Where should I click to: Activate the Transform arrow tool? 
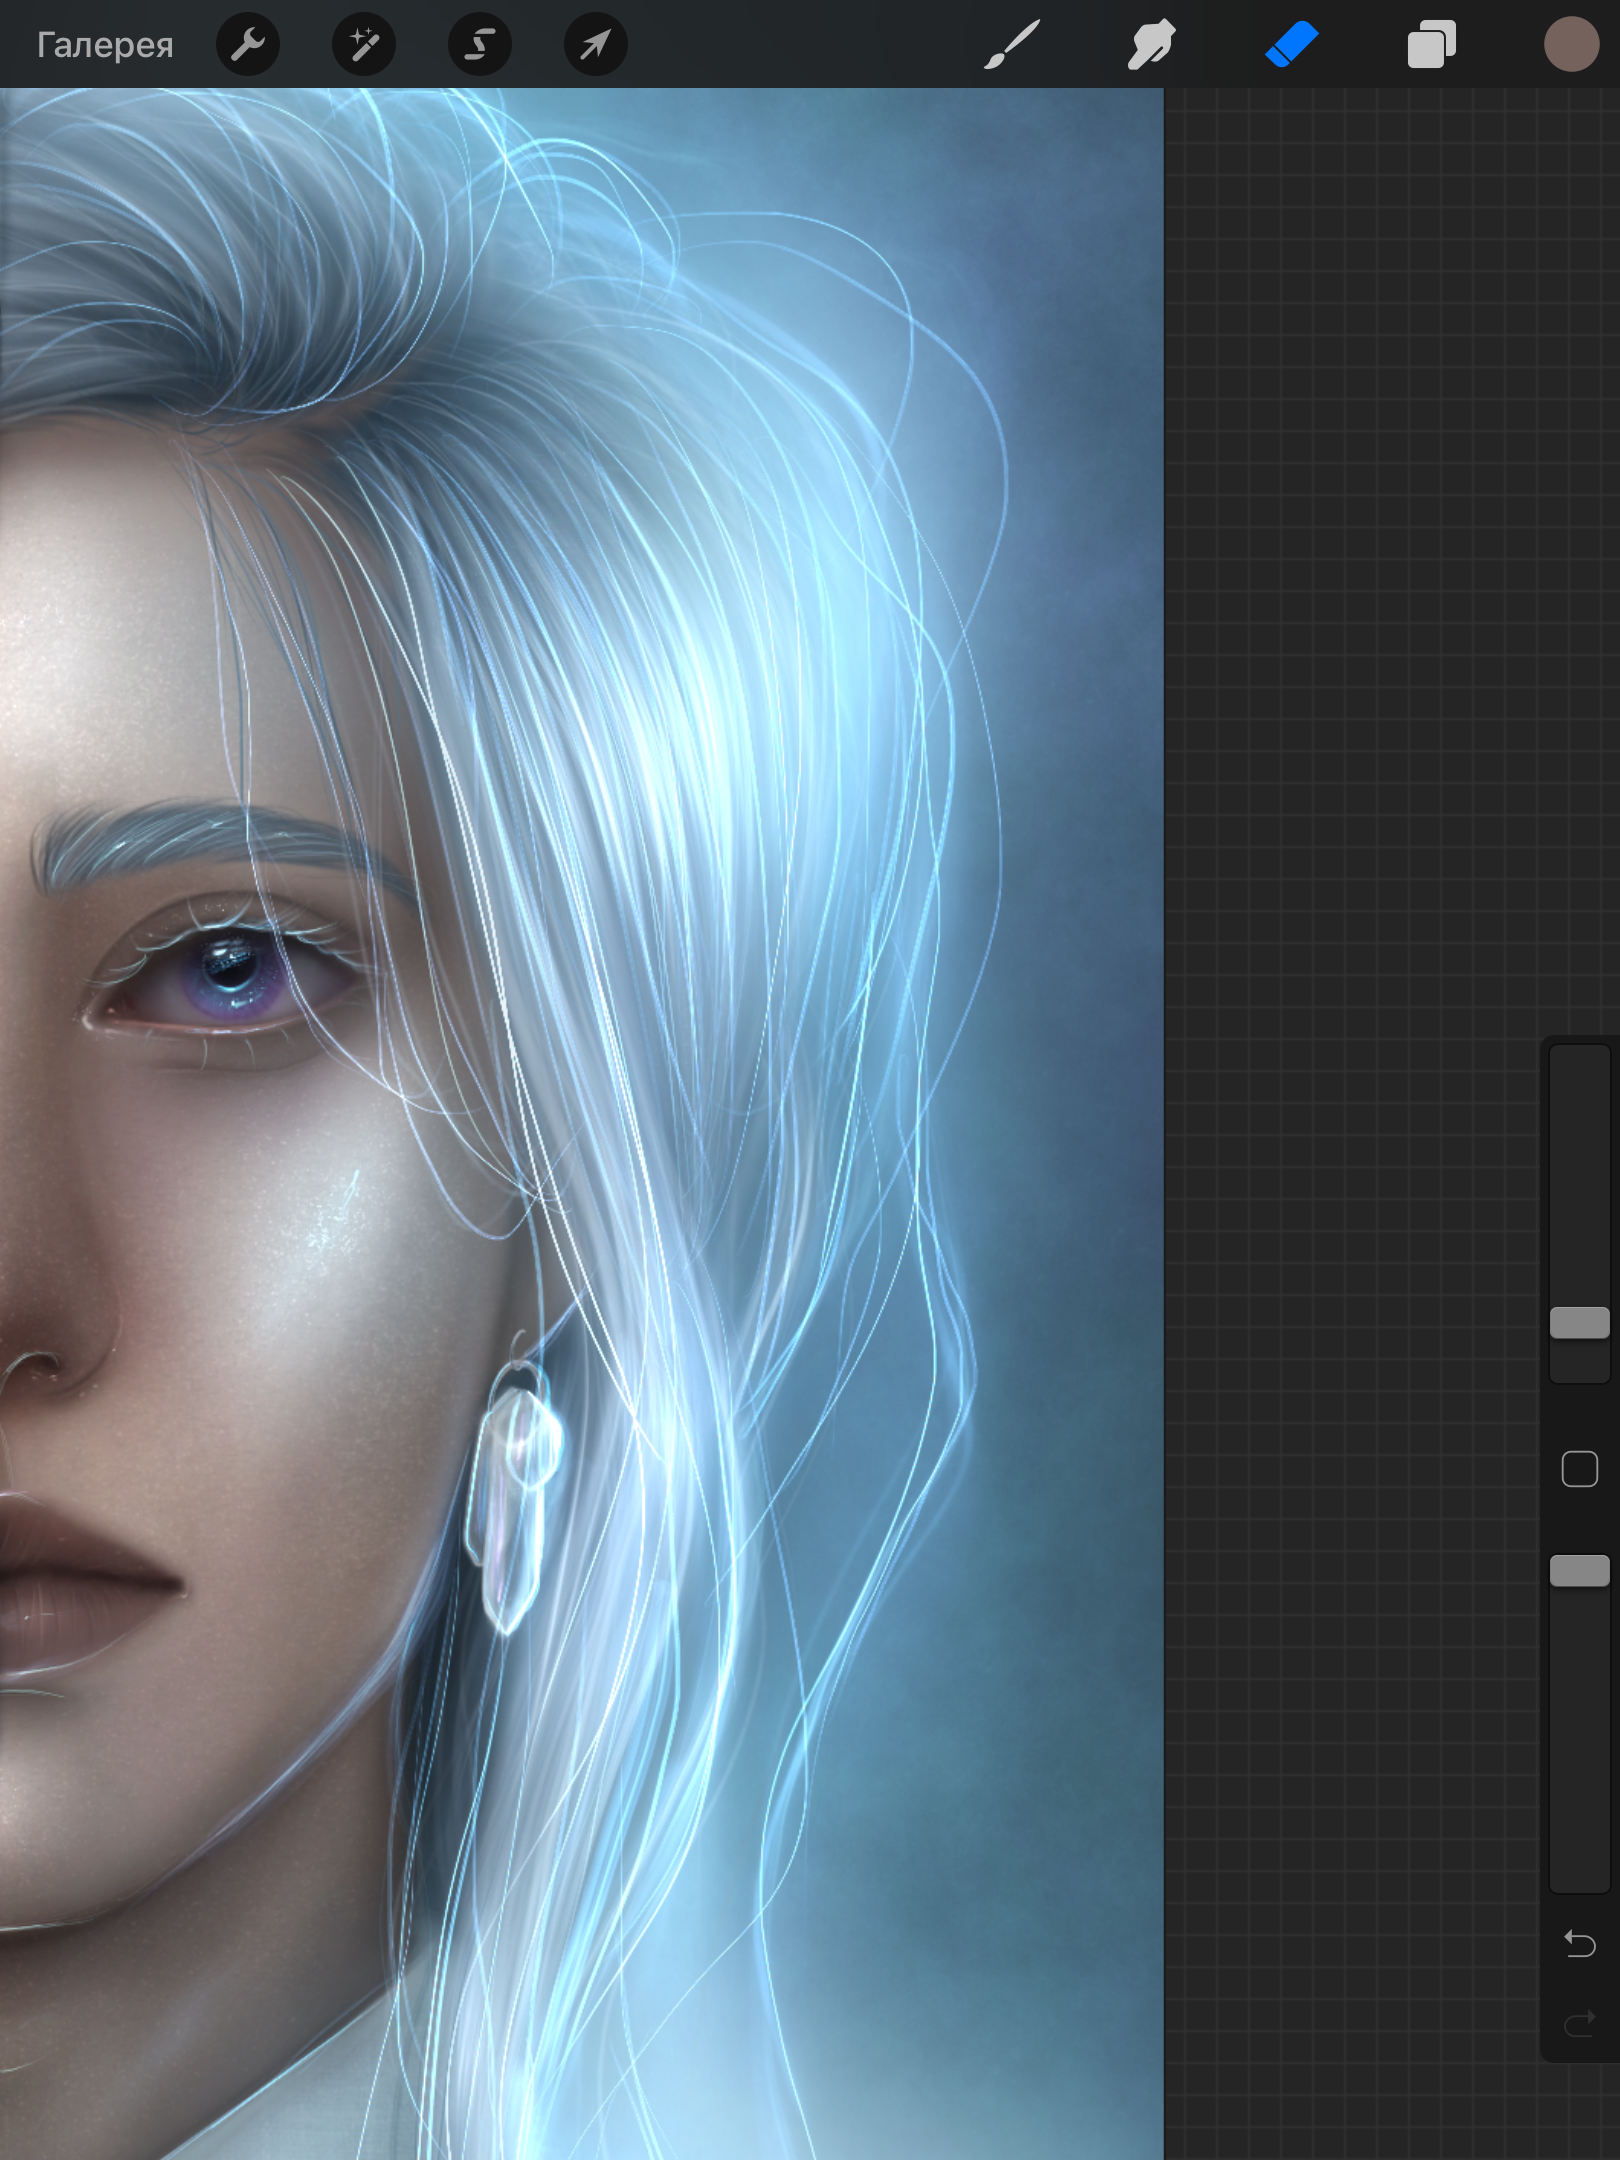[x=596, y=45]
